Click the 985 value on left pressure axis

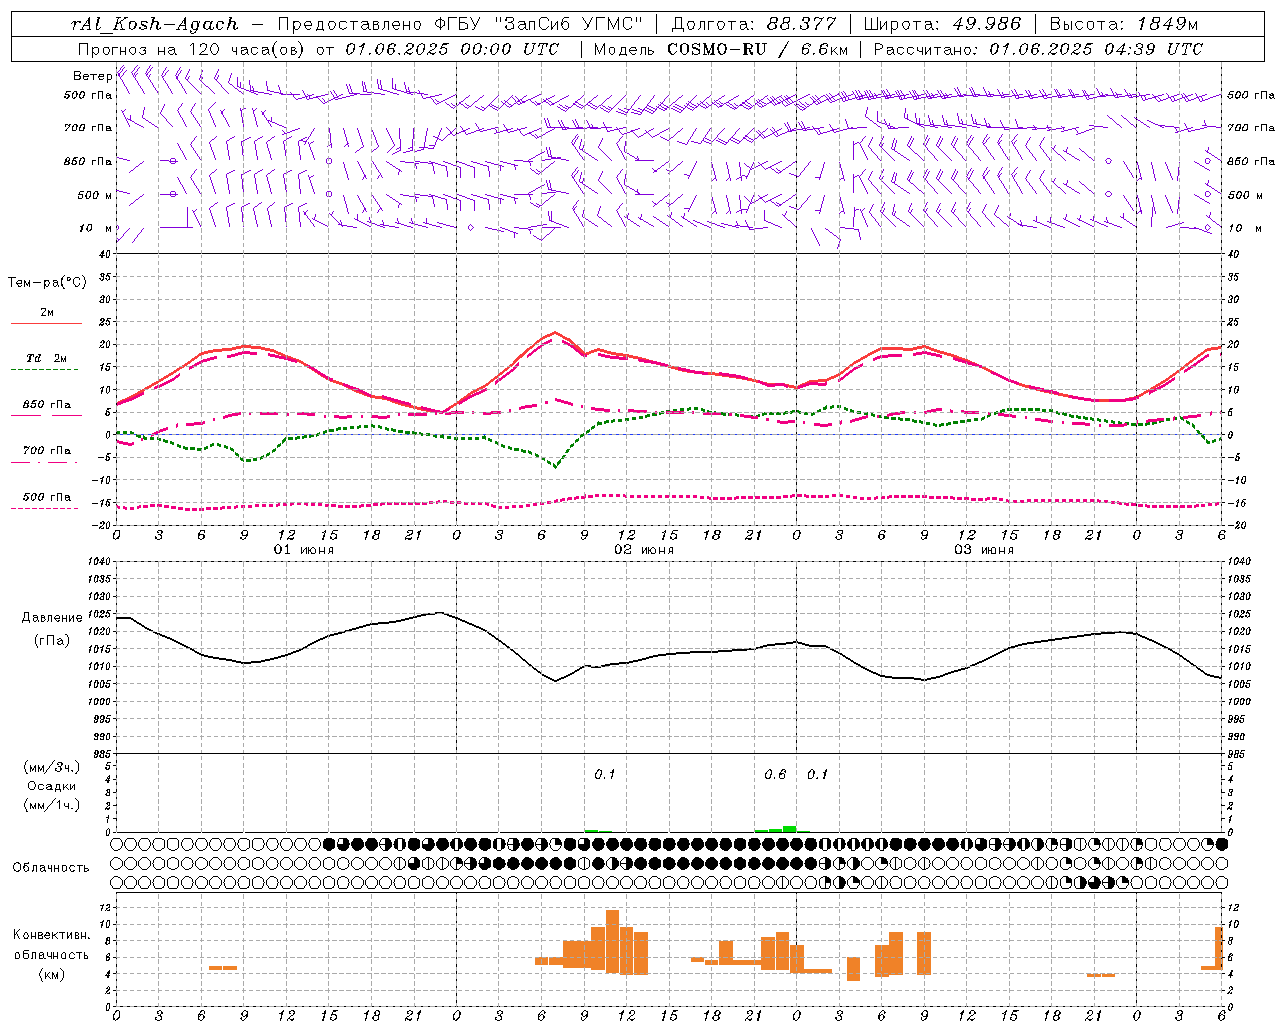coord(100,754)
